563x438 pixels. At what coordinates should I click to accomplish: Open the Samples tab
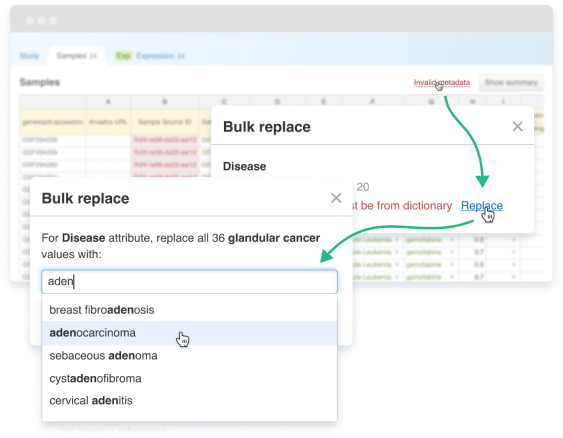pyautogui.click(x=76, y=56)
